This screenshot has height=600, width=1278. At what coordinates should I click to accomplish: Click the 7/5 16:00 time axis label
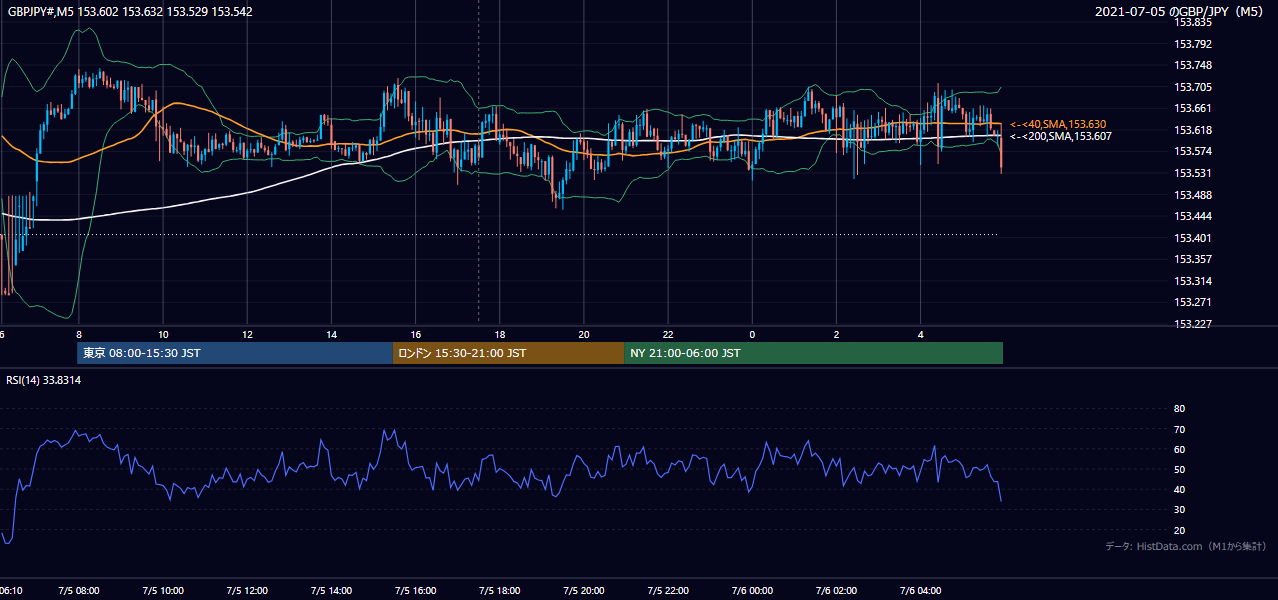(x=416, y=590)
